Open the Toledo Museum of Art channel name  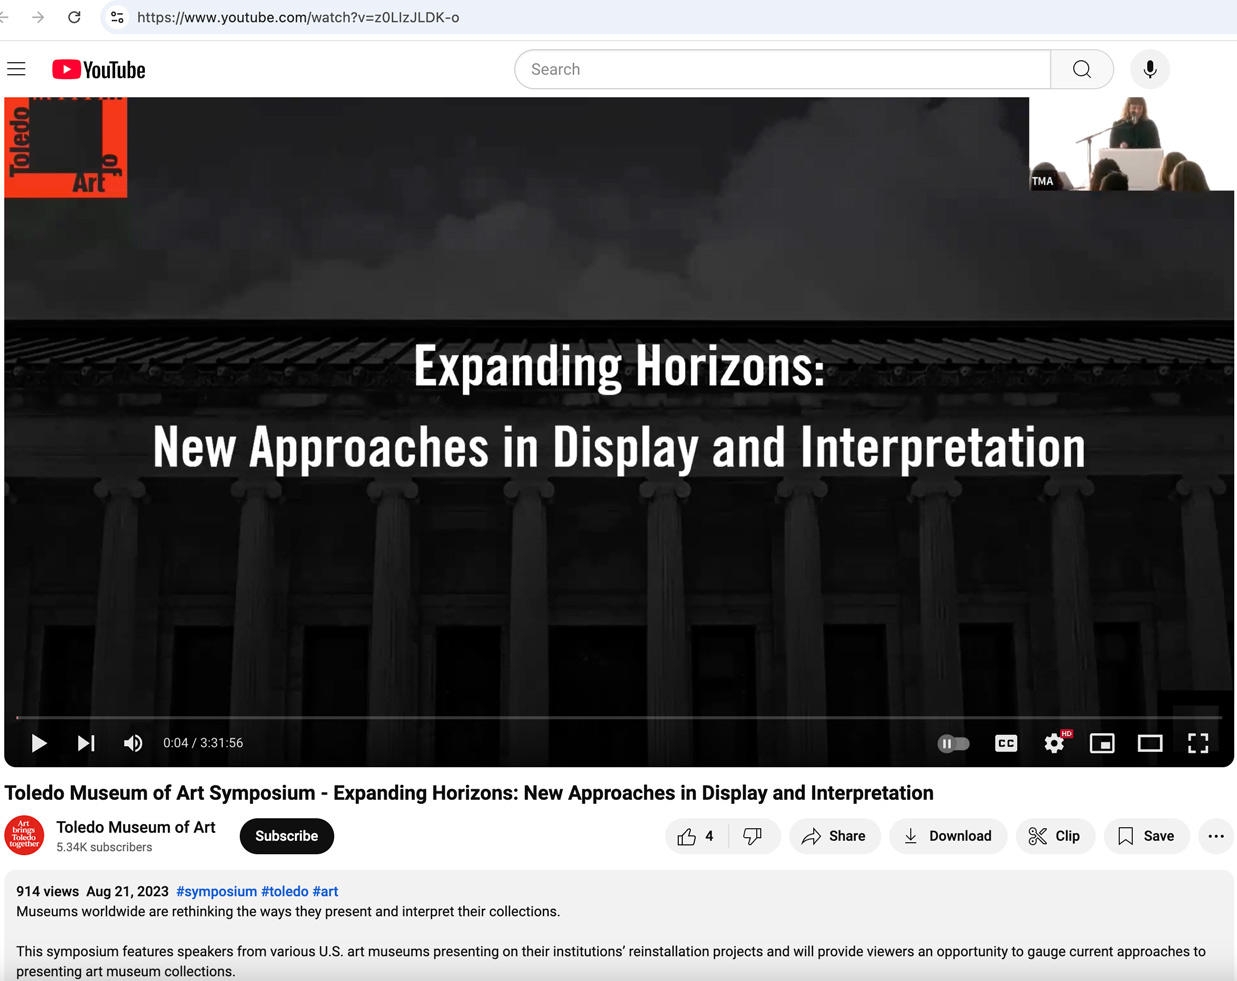tap(136, 827)
